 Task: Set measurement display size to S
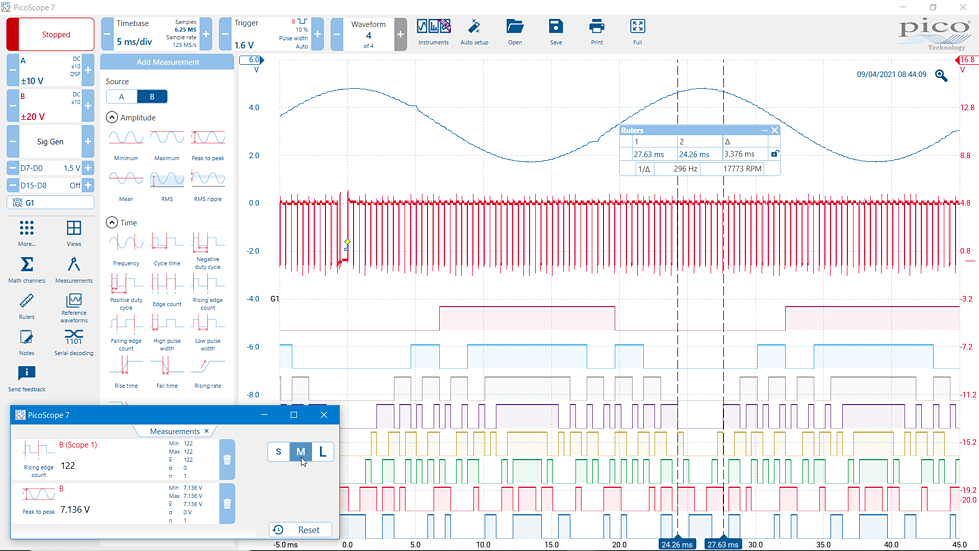point(278,452)
